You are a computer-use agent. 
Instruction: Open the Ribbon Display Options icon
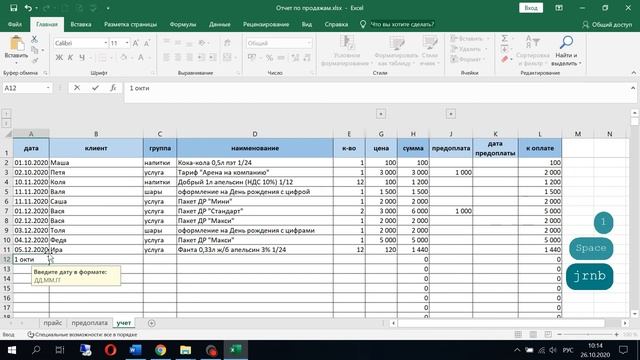coord(559,8)
